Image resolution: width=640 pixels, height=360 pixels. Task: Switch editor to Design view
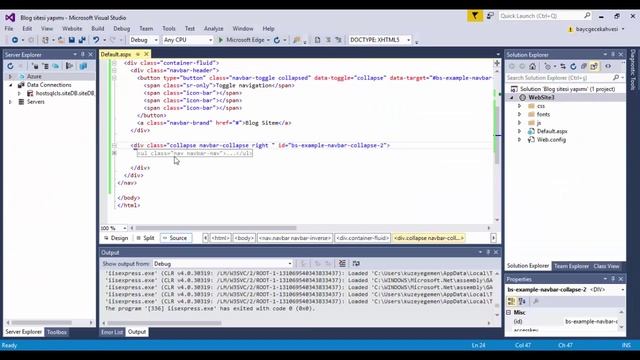[116, 238]
